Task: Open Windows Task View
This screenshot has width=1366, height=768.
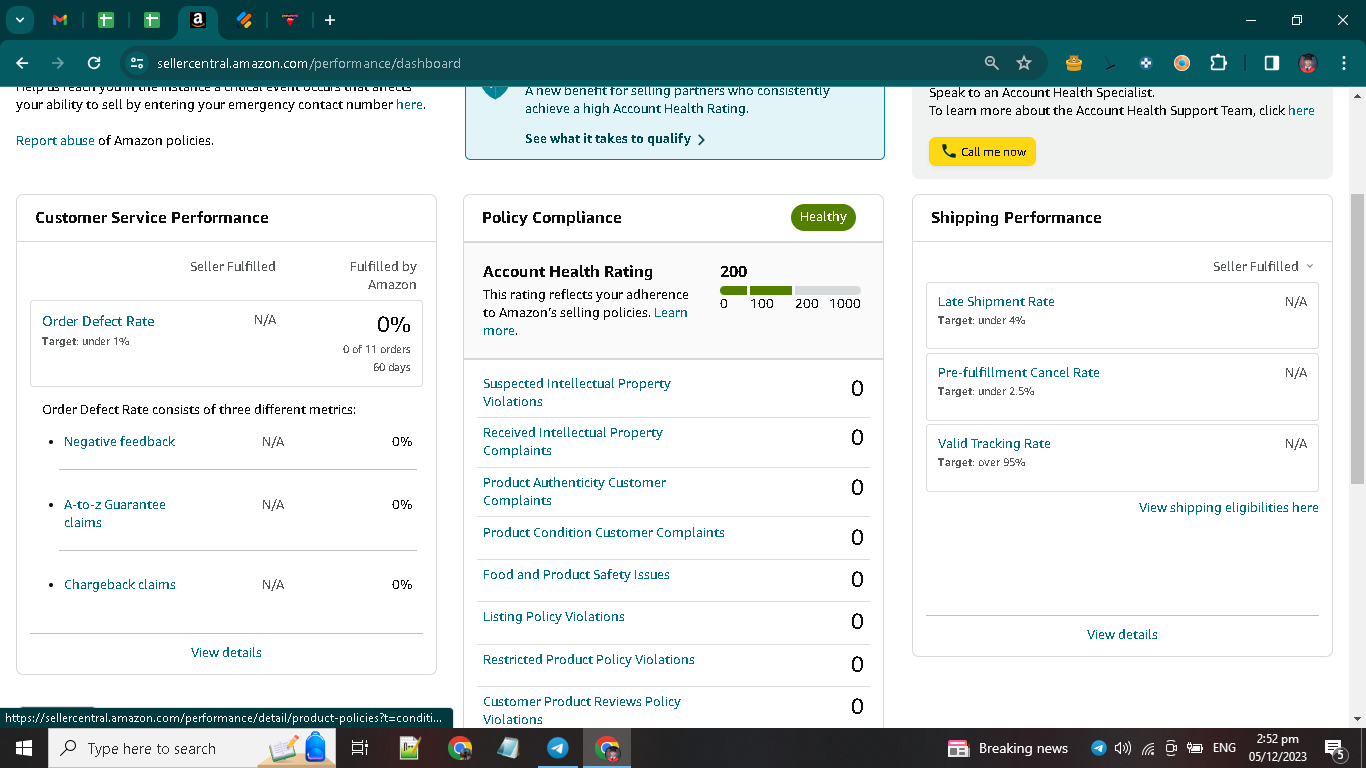Action: tap(360, 748)
